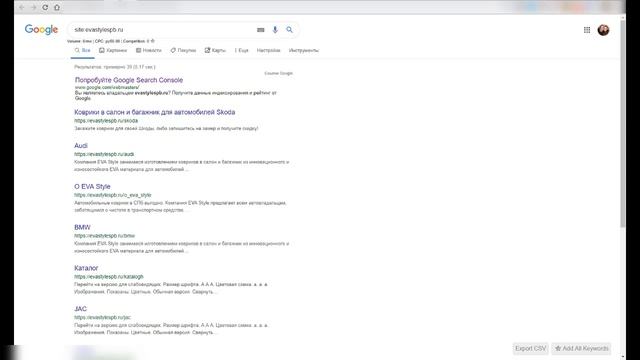Open Попробуйте Google Search Console link
The height and width of the screenshot is (360, 640).
pos(129,80)
